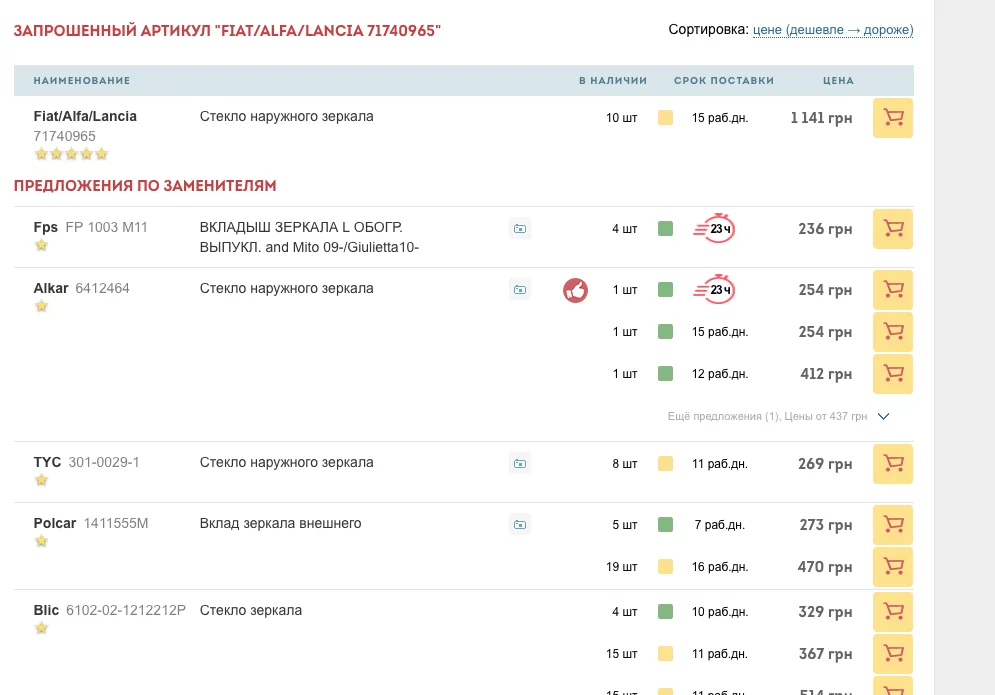Click description 'Вклад зеркала внешнего'

tap(280, 523)
